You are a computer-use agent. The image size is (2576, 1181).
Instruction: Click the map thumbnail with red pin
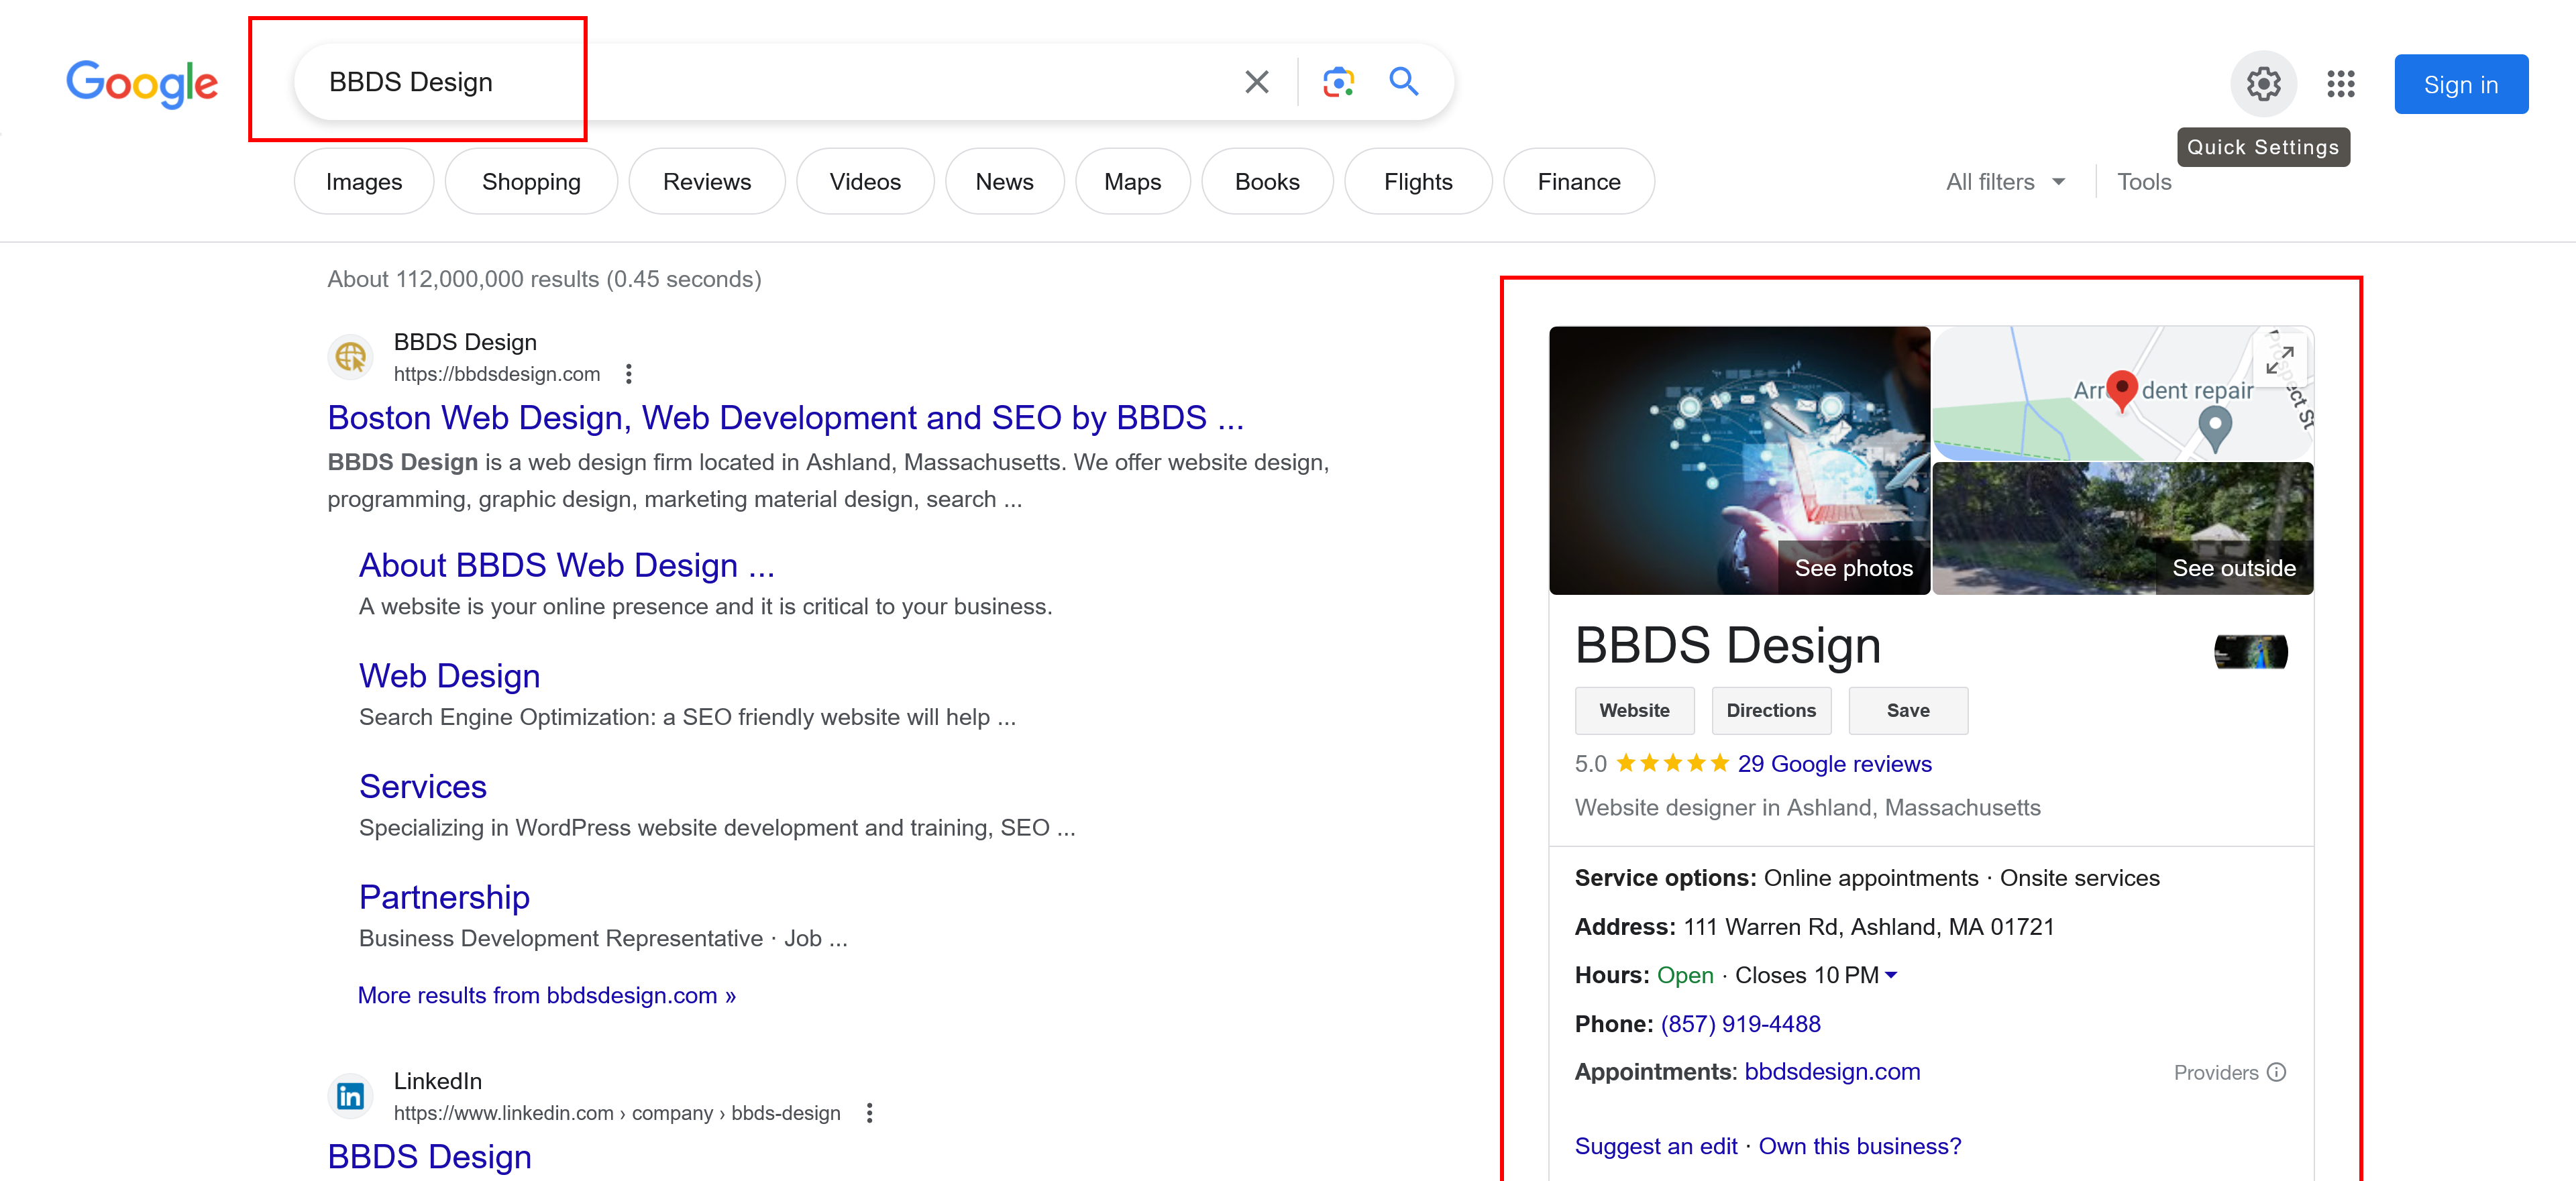(x=2121, y=393)
